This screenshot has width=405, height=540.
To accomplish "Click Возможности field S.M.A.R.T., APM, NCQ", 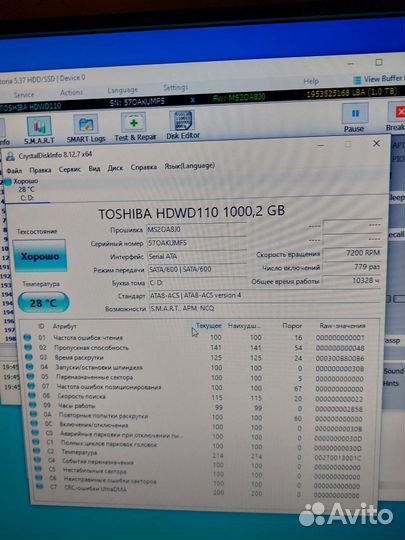I will point(265,308).
